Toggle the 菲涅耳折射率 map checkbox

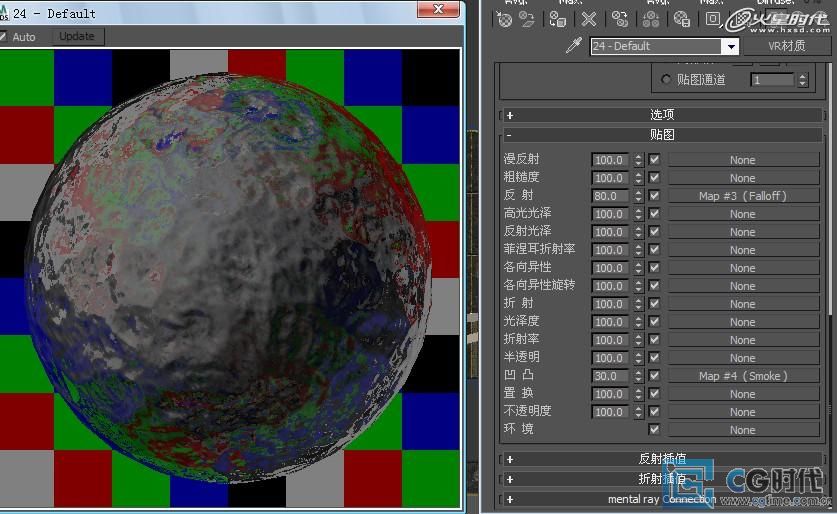click(x=654, y=250)
